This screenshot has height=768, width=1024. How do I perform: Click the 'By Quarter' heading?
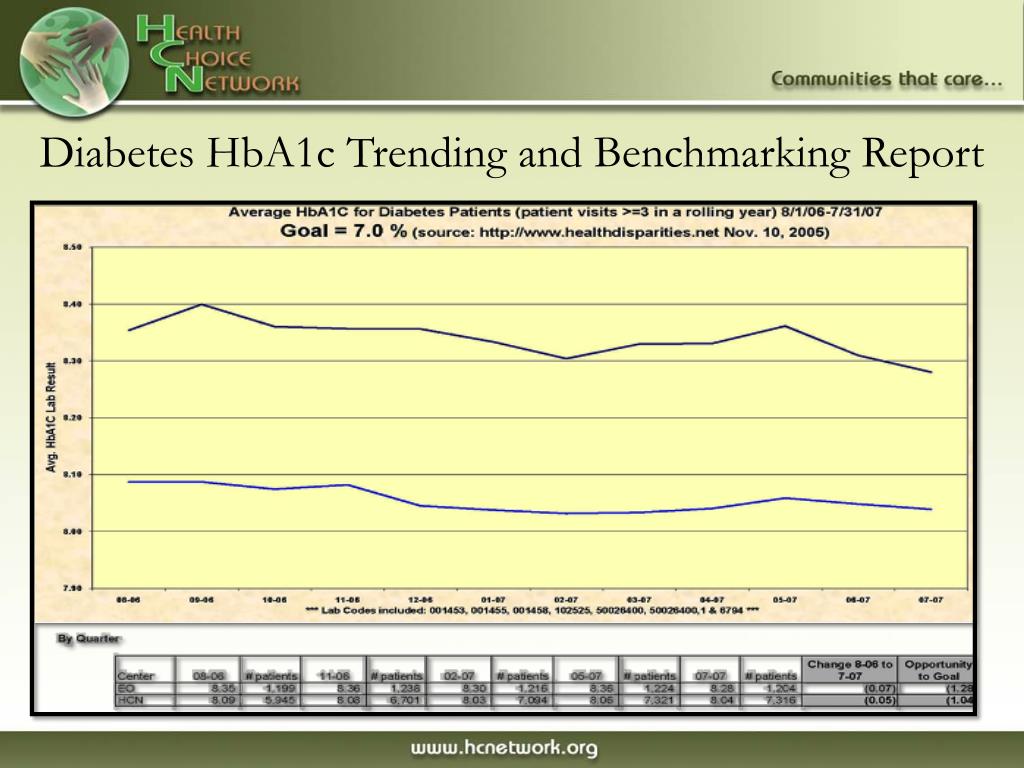(x=89, y=638)
